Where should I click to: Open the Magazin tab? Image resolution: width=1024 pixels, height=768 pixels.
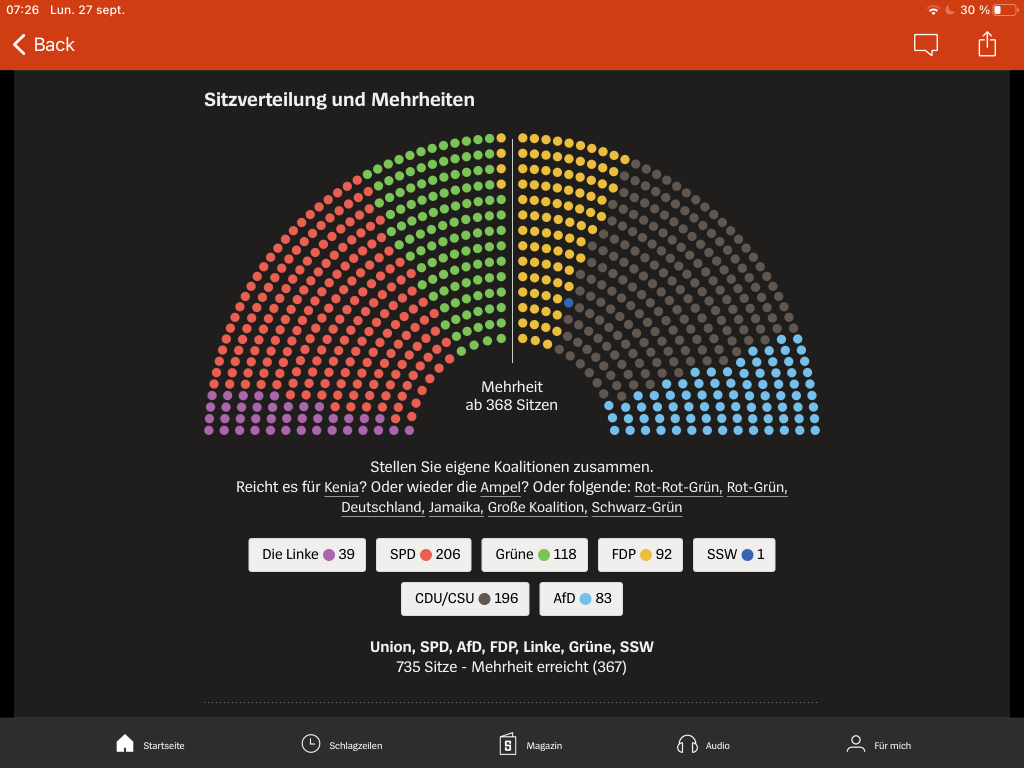click(x=530, y=744)
